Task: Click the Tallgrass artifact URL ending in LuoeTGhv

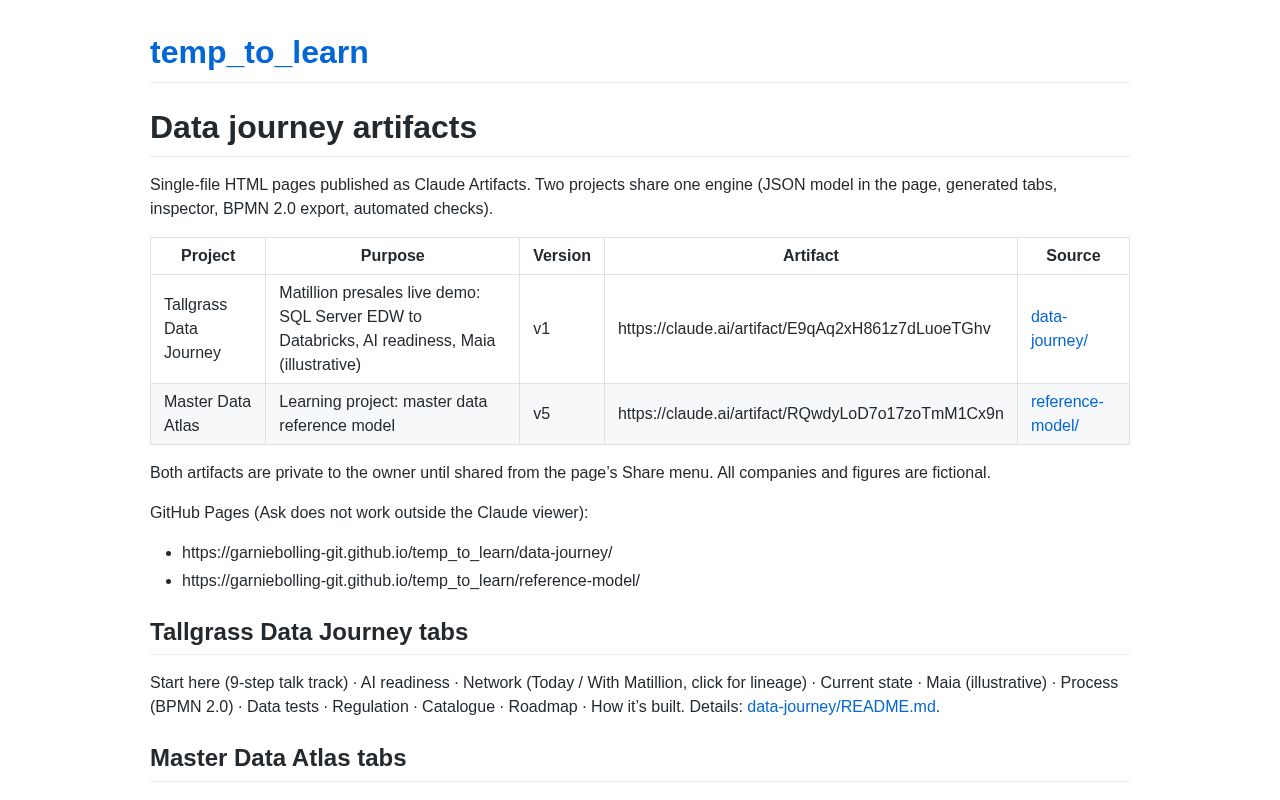Action: click(x=804, y=329)
